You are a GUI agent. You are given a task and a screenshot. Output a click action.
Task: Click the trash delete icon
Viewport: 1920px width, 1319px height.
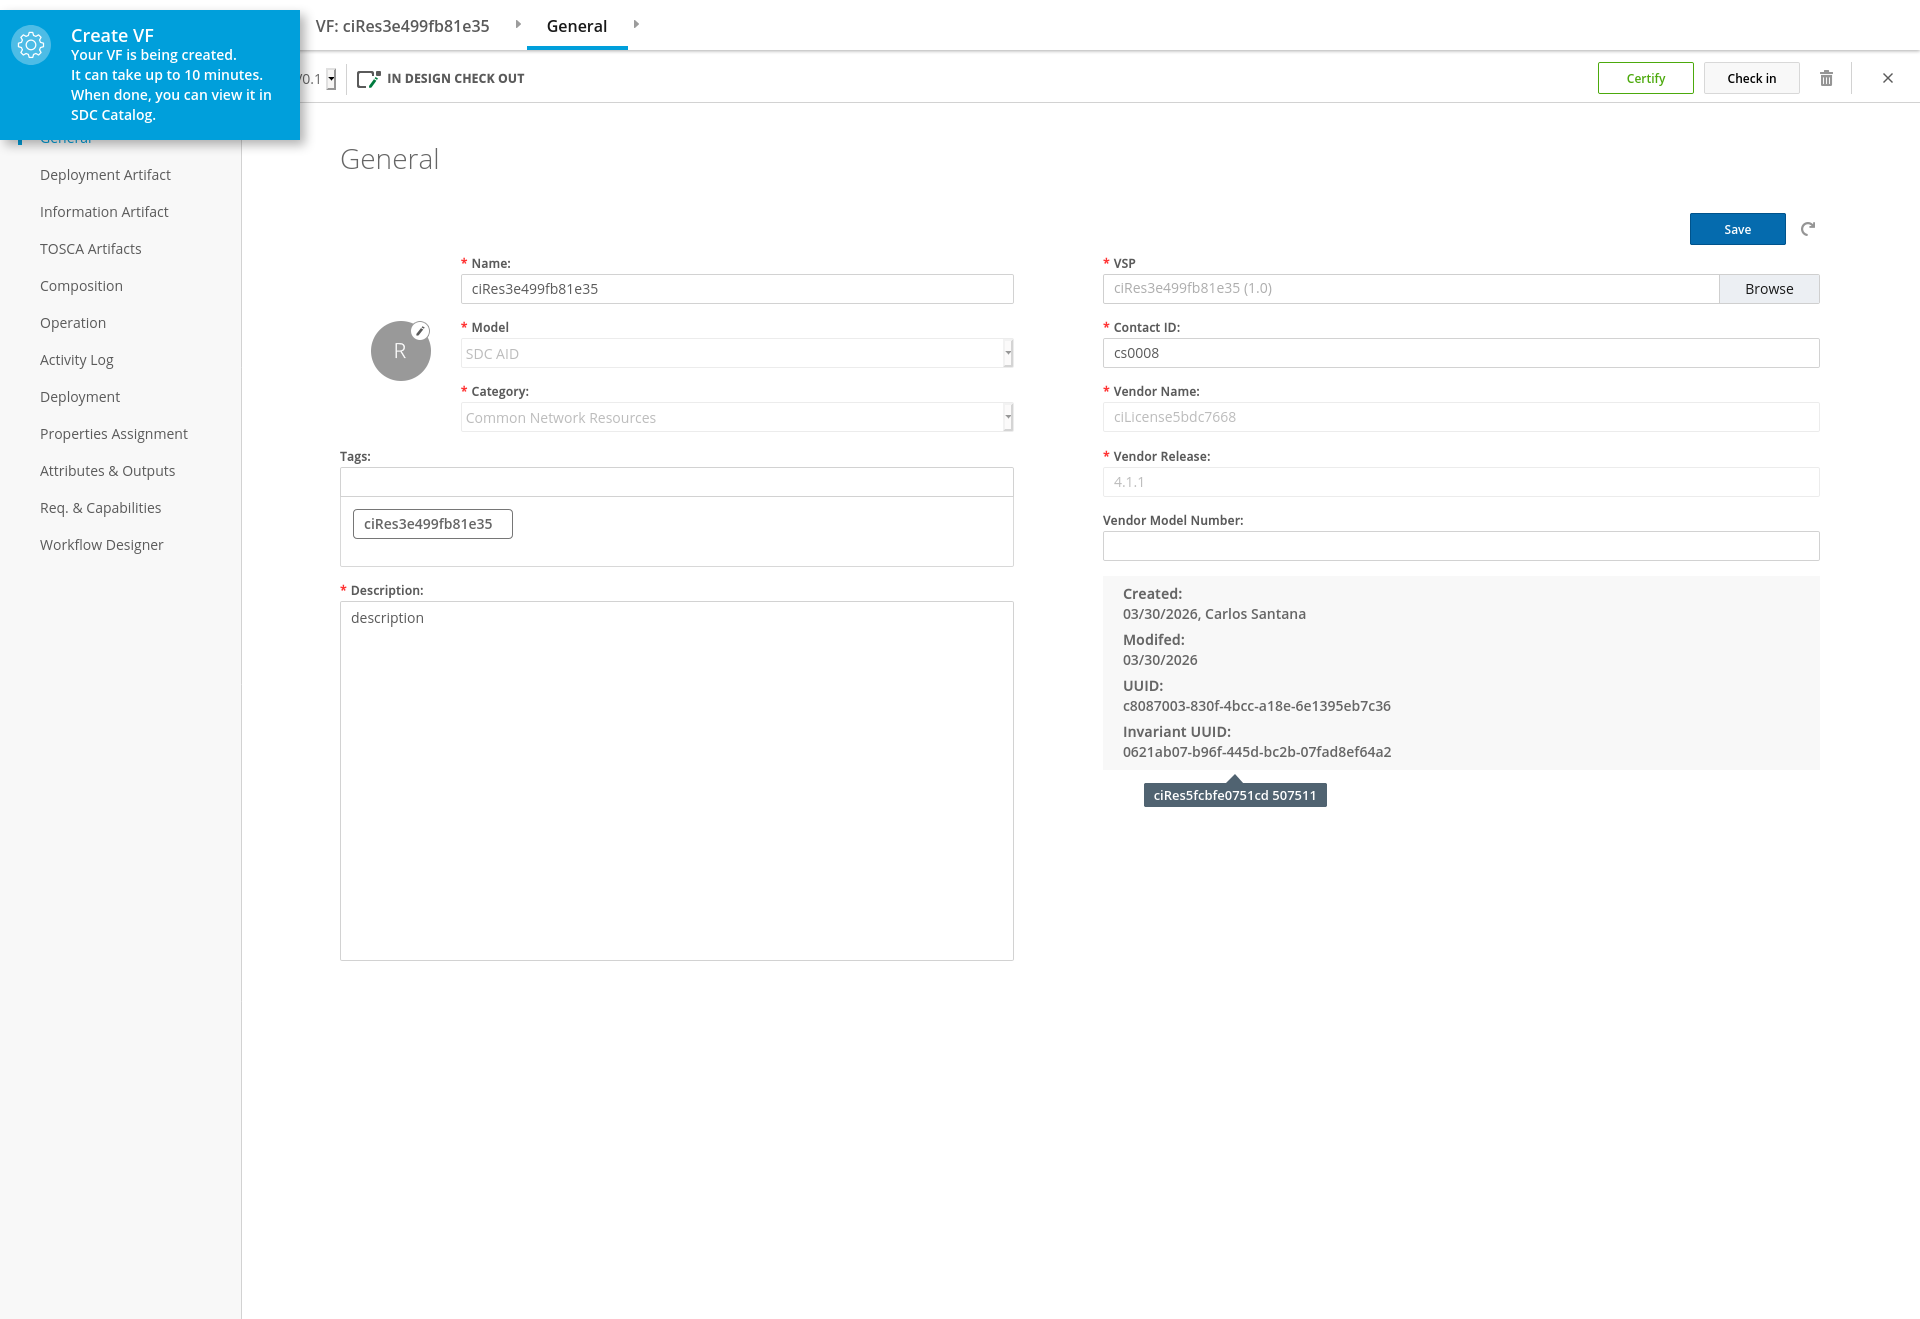1826,78
